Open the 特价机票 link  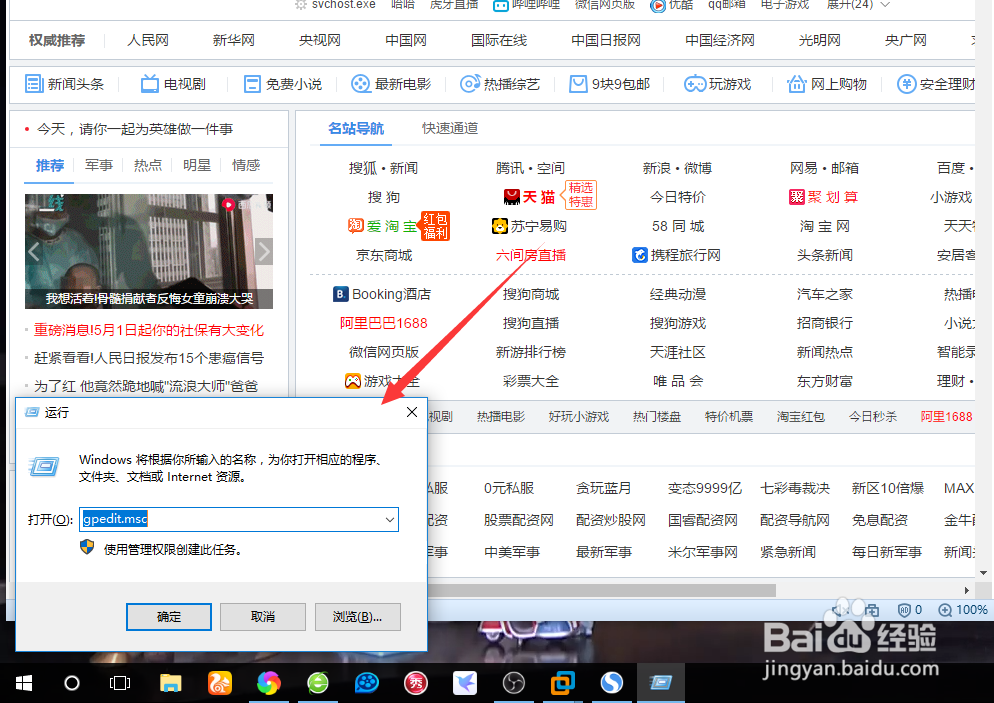728,416
